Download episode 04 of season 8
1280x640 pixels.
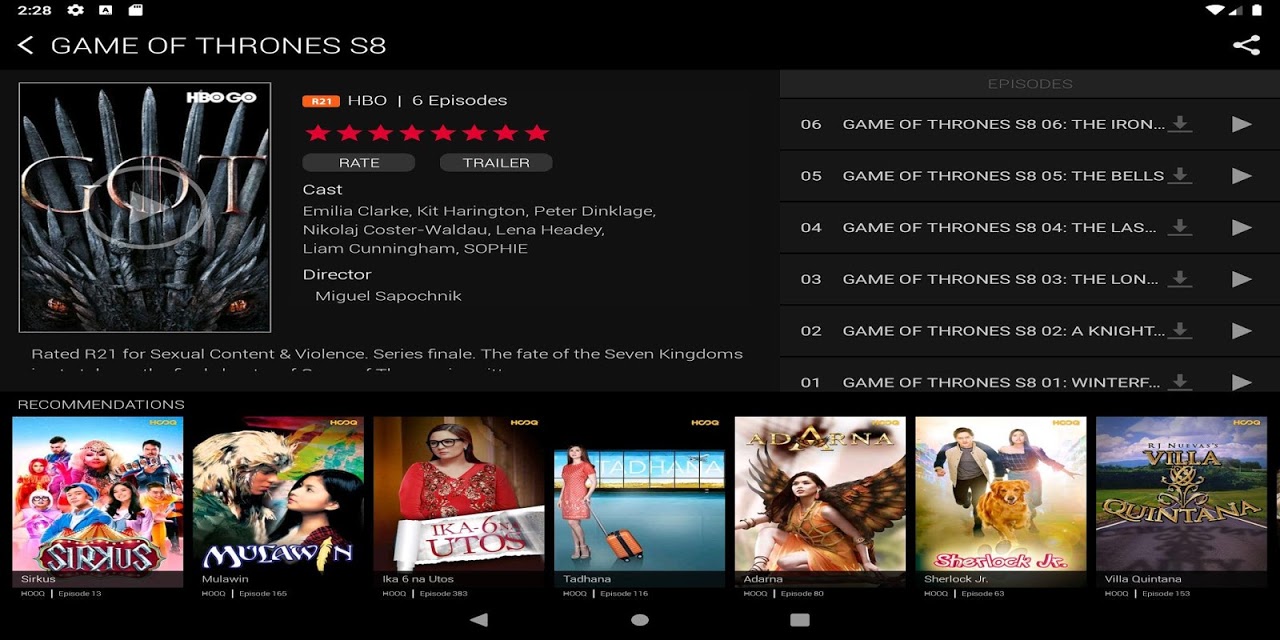click(x=1180, y=227)
